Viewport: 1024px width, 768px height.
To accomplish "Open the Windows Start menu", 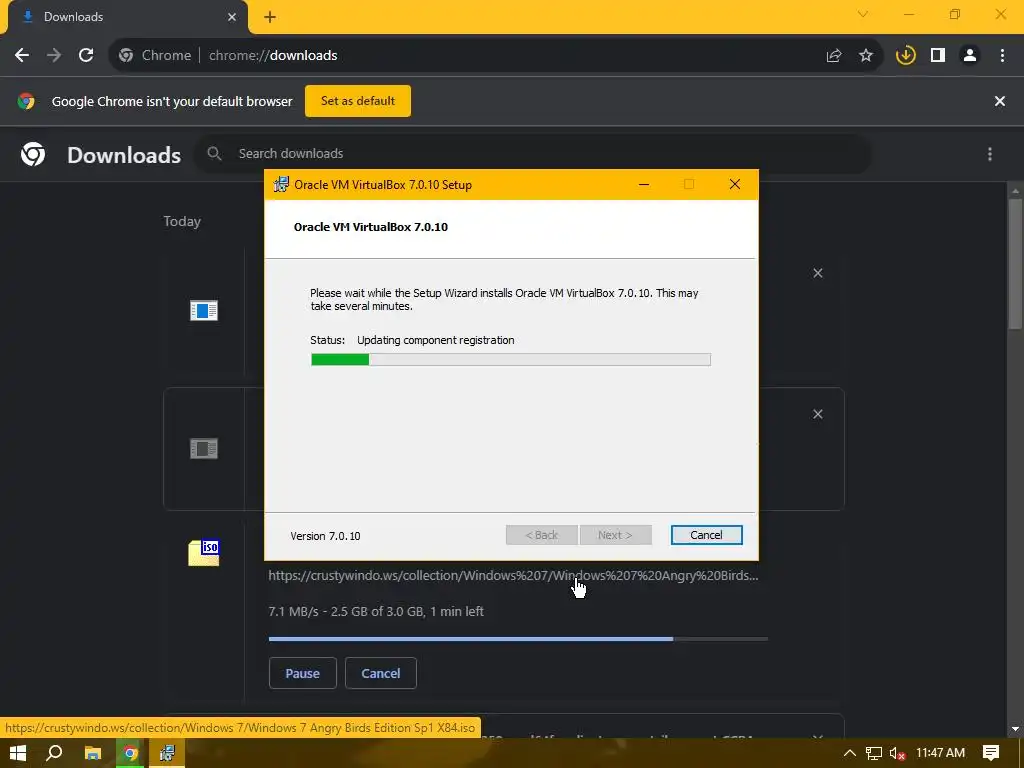I will click(x=18, y=753).
